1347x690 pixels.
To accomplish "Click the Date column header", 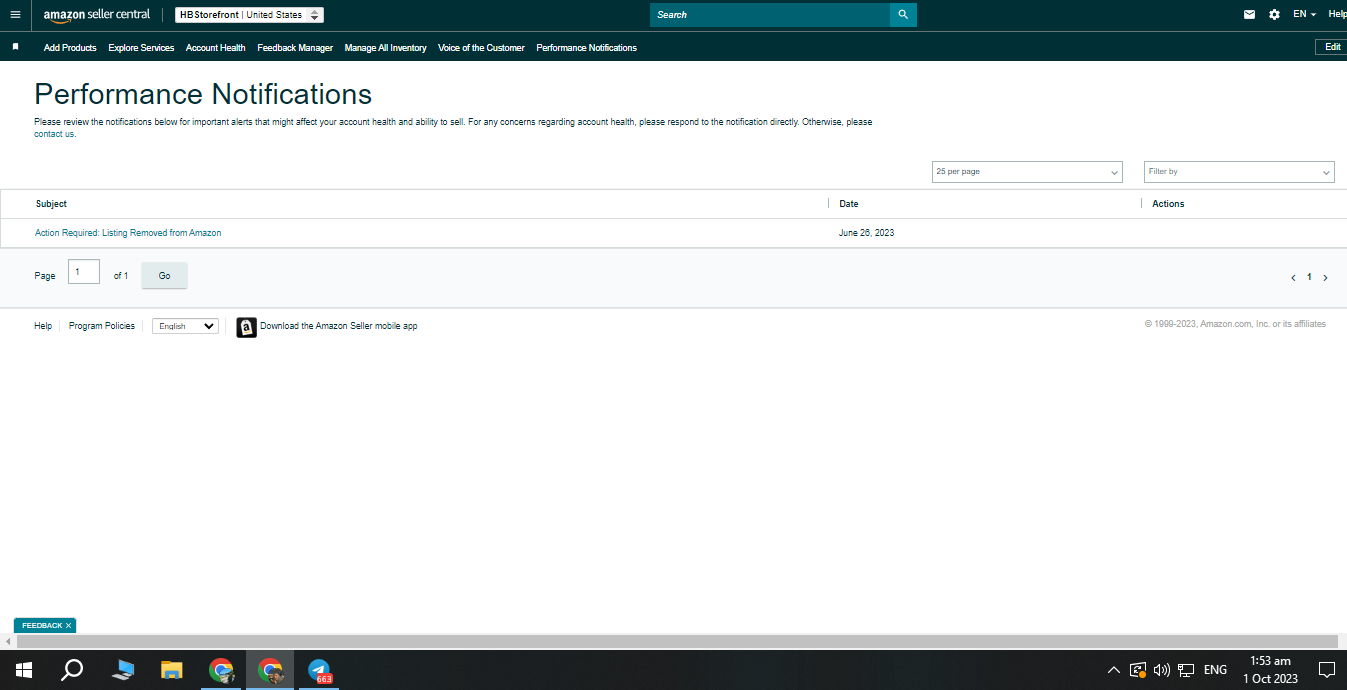I will [848, 204].
